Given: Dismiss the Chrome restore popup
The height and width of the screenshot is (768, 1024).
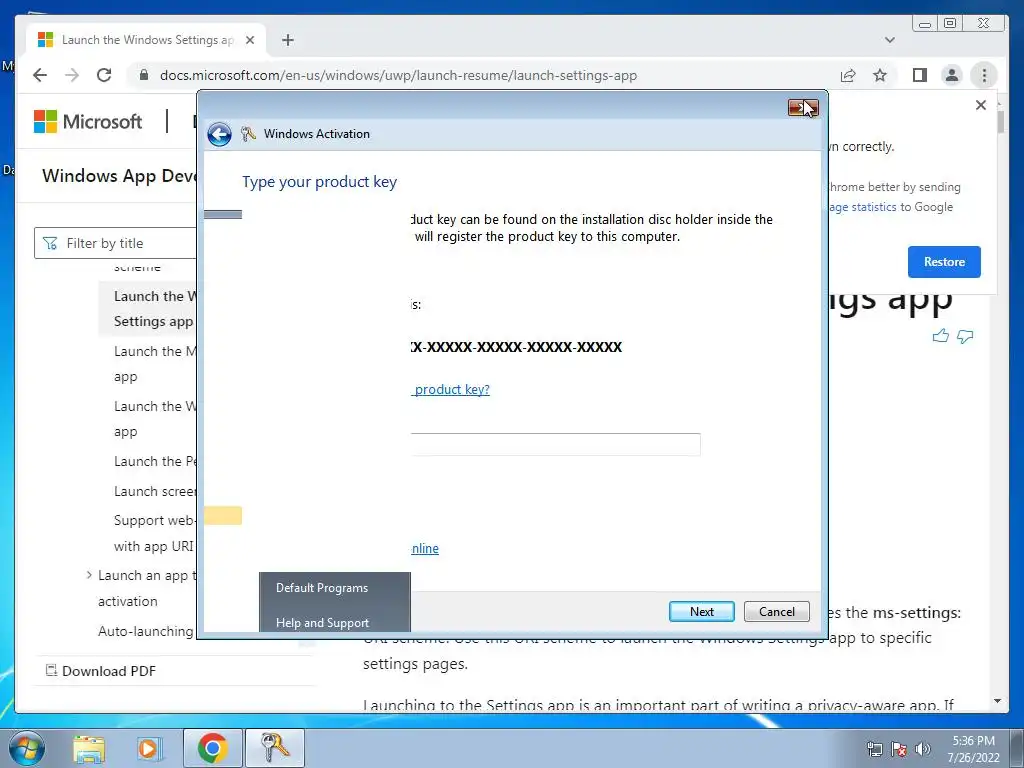Looking at the screenshot, I should click(980, 105).
